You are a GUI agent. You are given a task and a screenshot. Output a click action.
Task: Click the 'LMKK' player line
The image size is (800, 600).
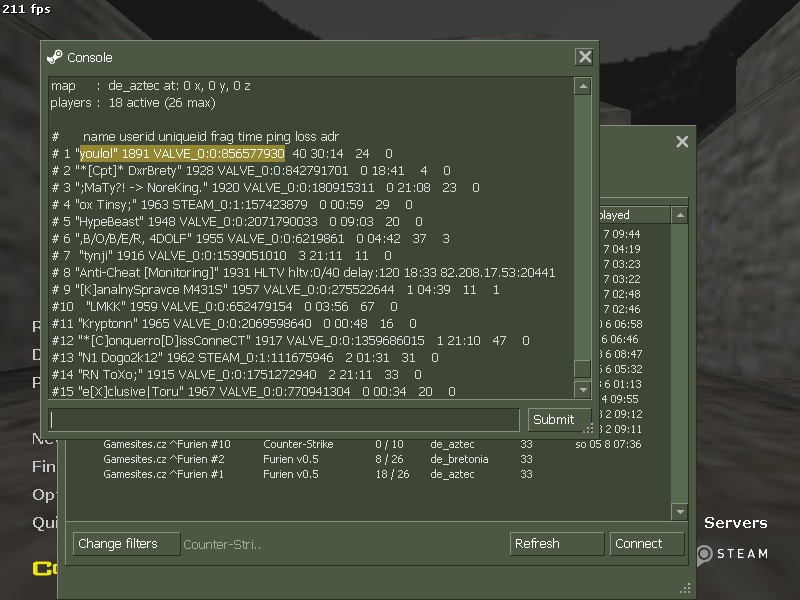point(224,307)
